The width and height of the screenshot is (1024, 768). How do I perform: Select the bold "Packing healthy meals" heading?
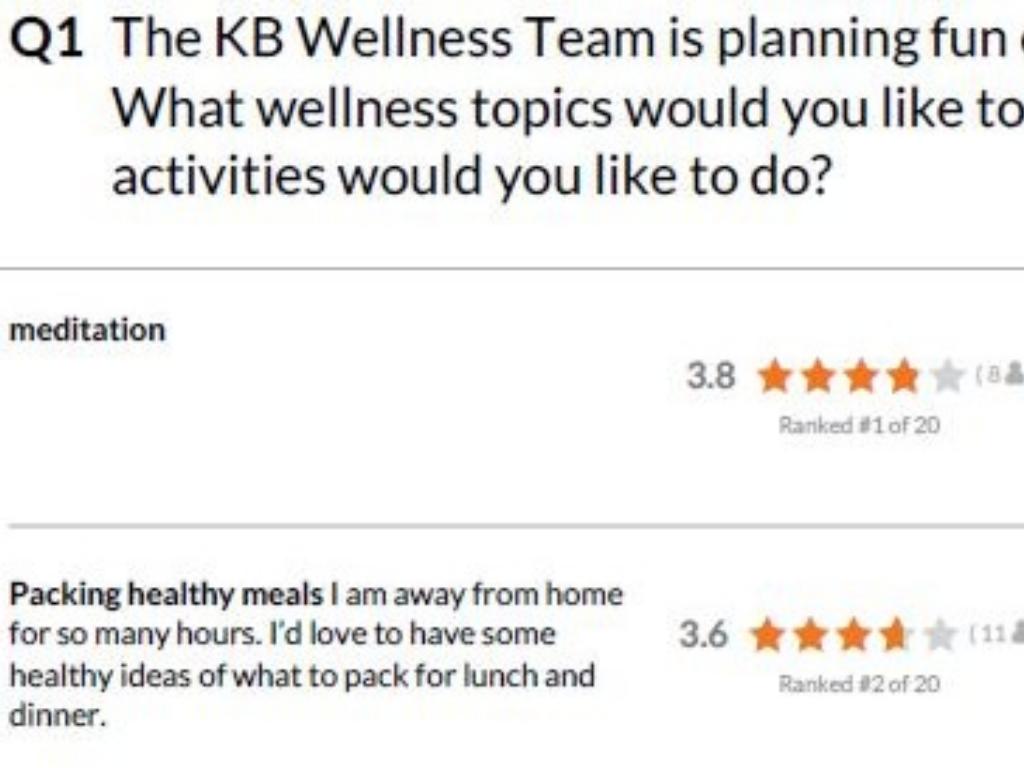click(166, 596)
